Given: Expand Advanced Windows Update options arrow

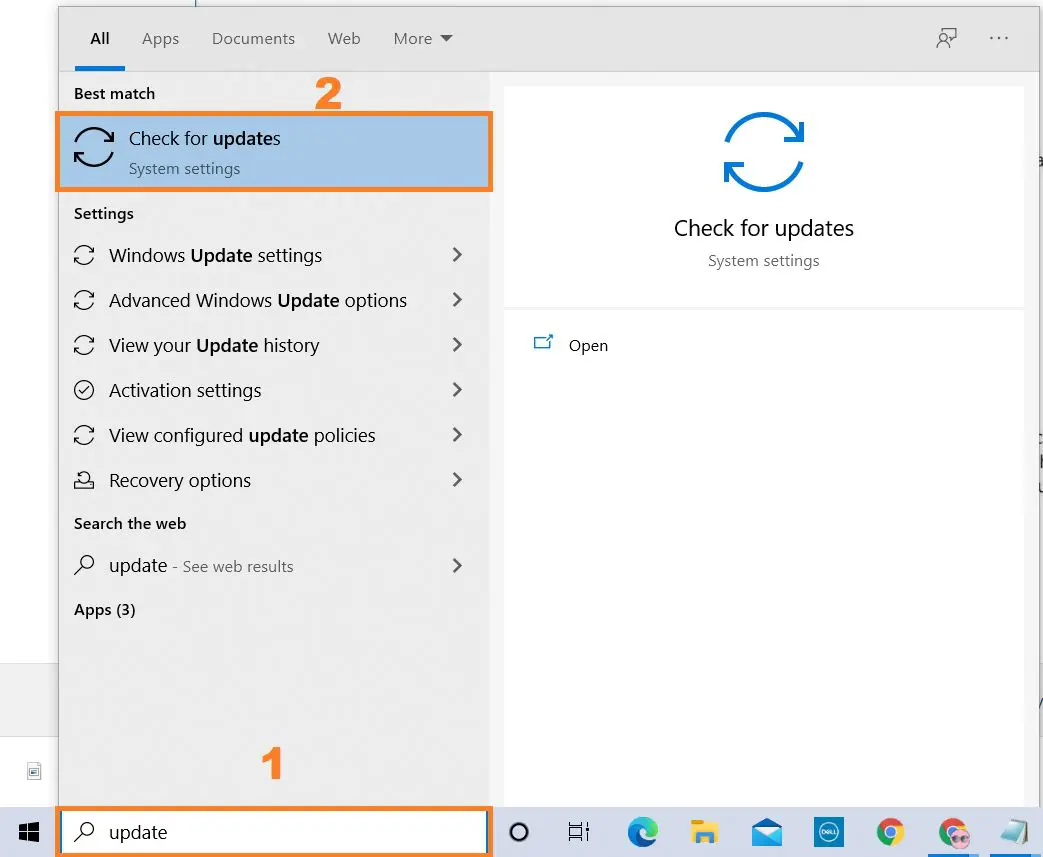Looking at the screenshot, I should click(x=457, y=300).
